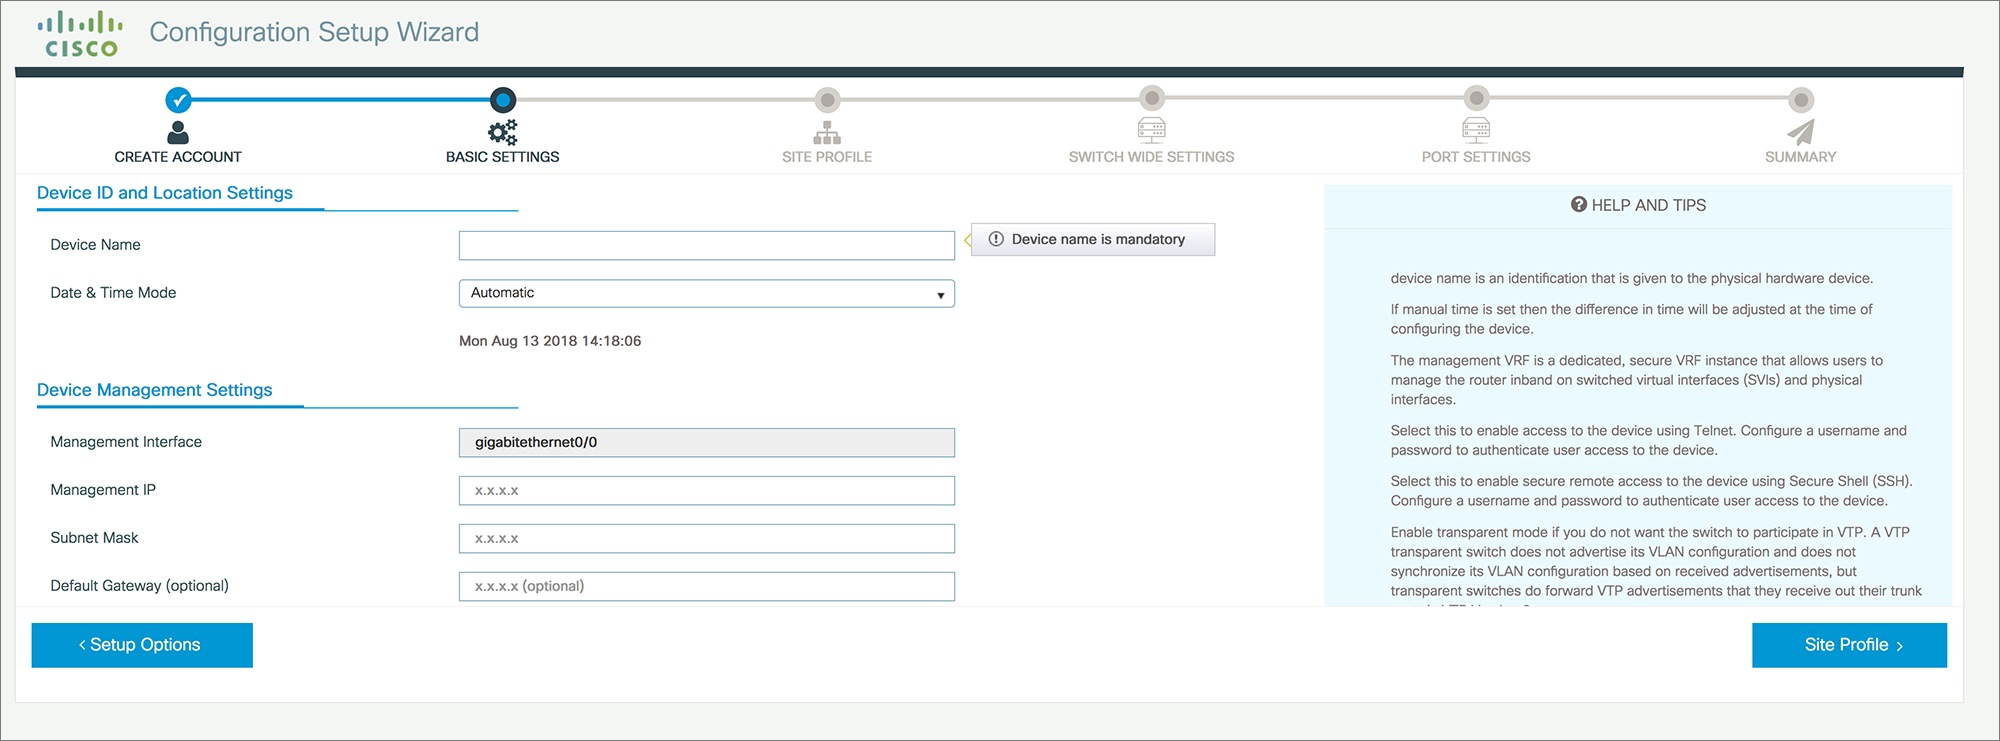2000x741 pixels.
Task: Click the completed Create Account checkmark step
Action: (x=178, y=100)
